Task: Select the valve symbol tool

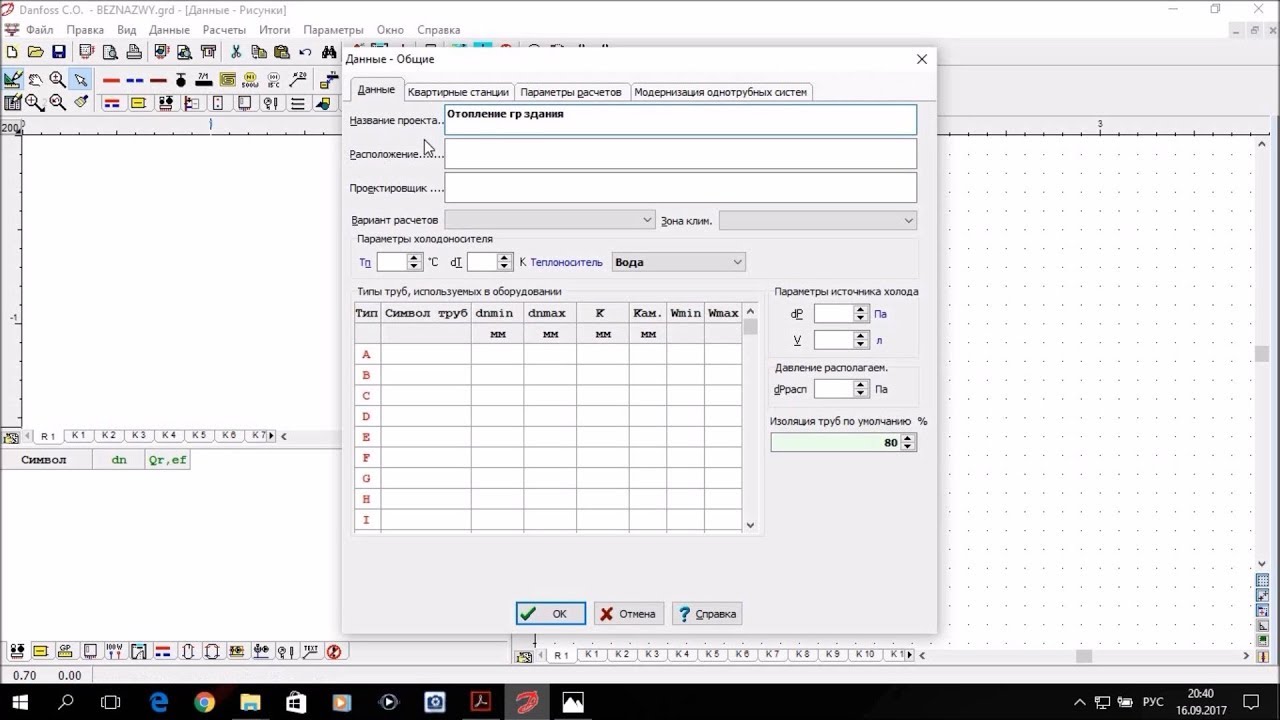Action: click(x=181, y=80)
